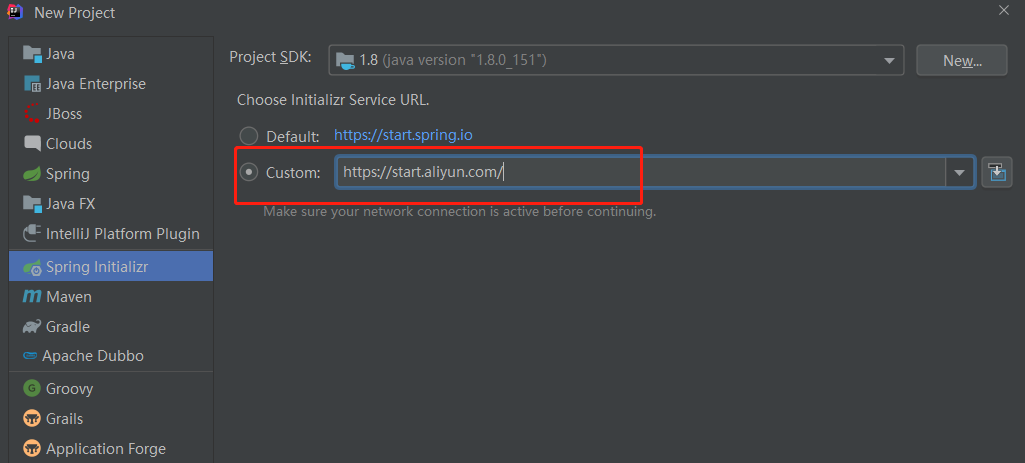Image resolution: width=1025 pixels, height=463 pixels.
Task: Click the Java folder icon in sidebar
Action: click(32, 54)
